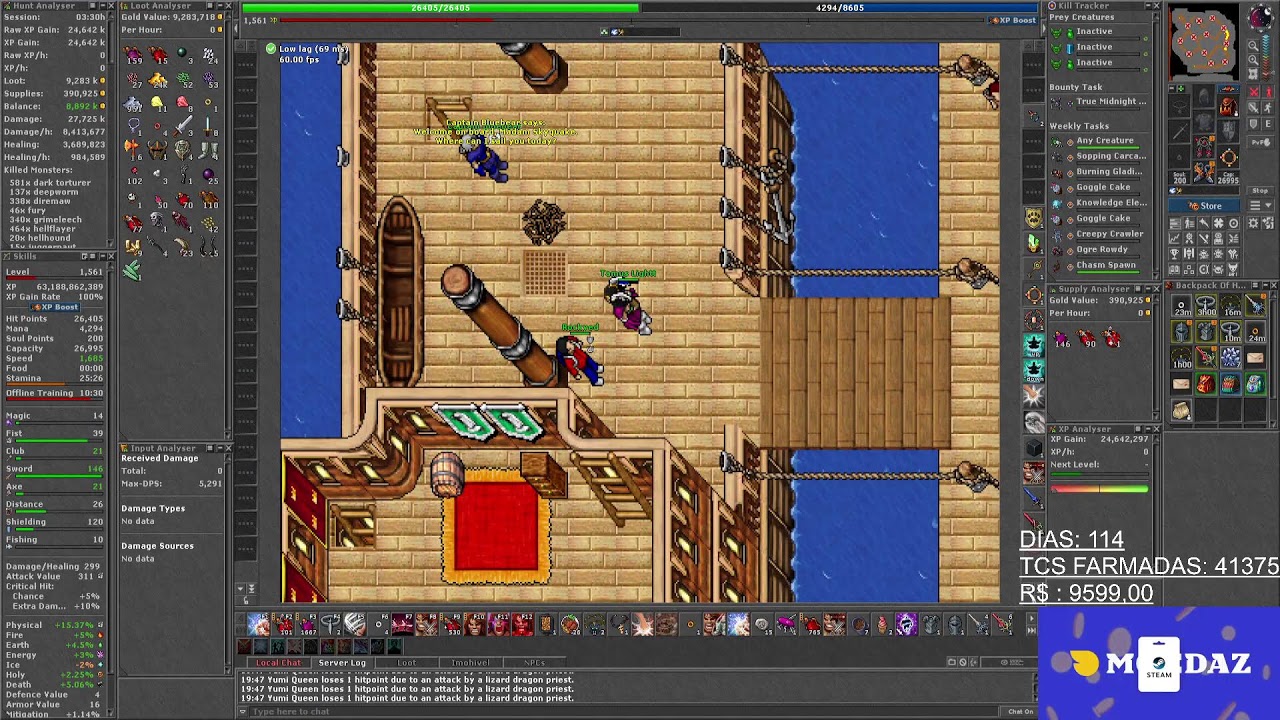This screenshot has width=1280, height=720.
Task: Click the minimap
Action: [1203, 42]
